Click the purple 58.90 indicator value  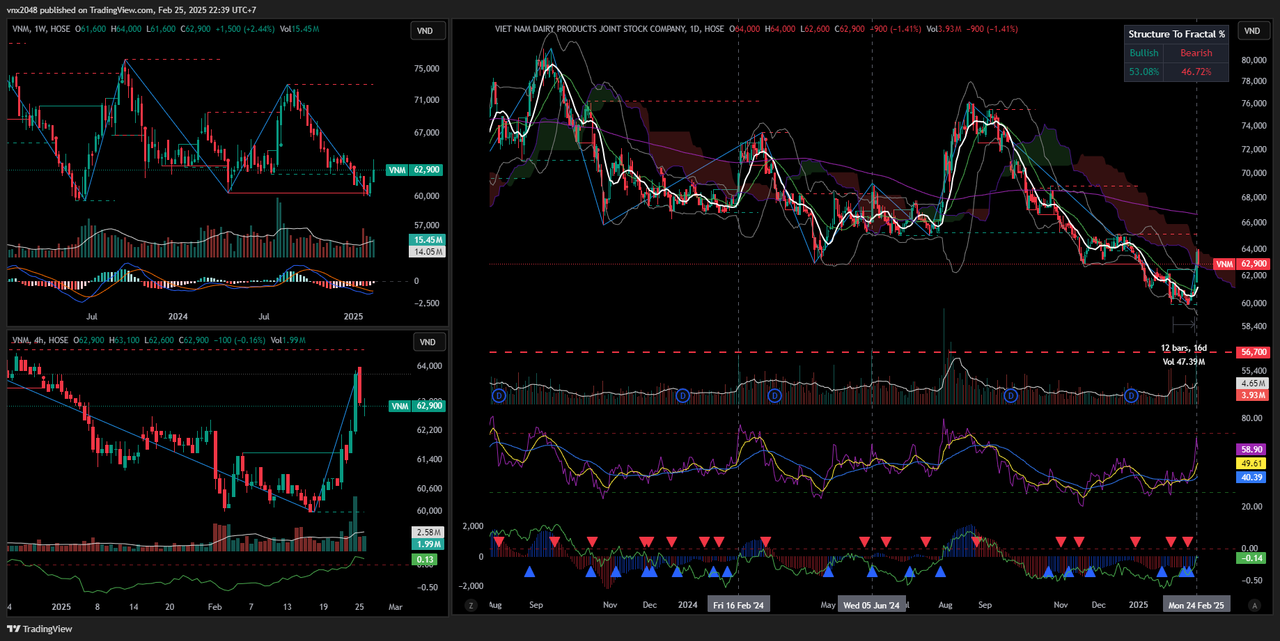tap(1252, 450)
